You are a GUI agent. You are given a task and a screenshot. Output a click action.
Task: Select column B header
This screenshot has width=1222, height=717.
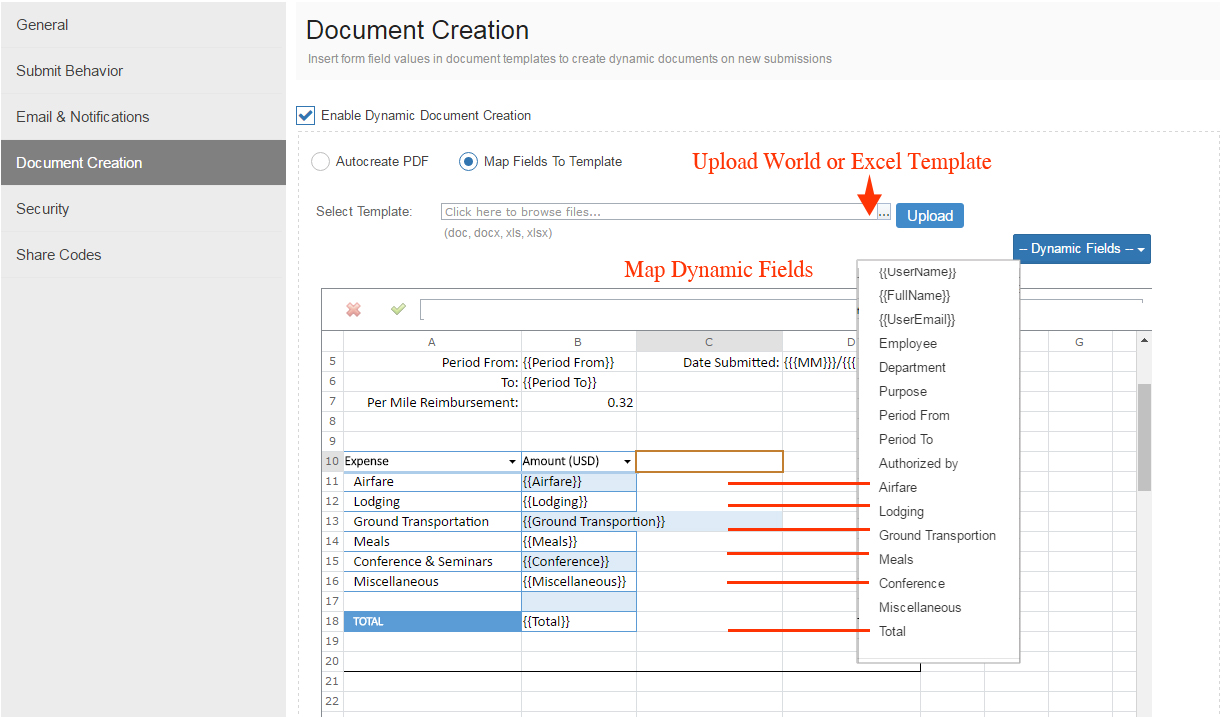pos(578,342)
